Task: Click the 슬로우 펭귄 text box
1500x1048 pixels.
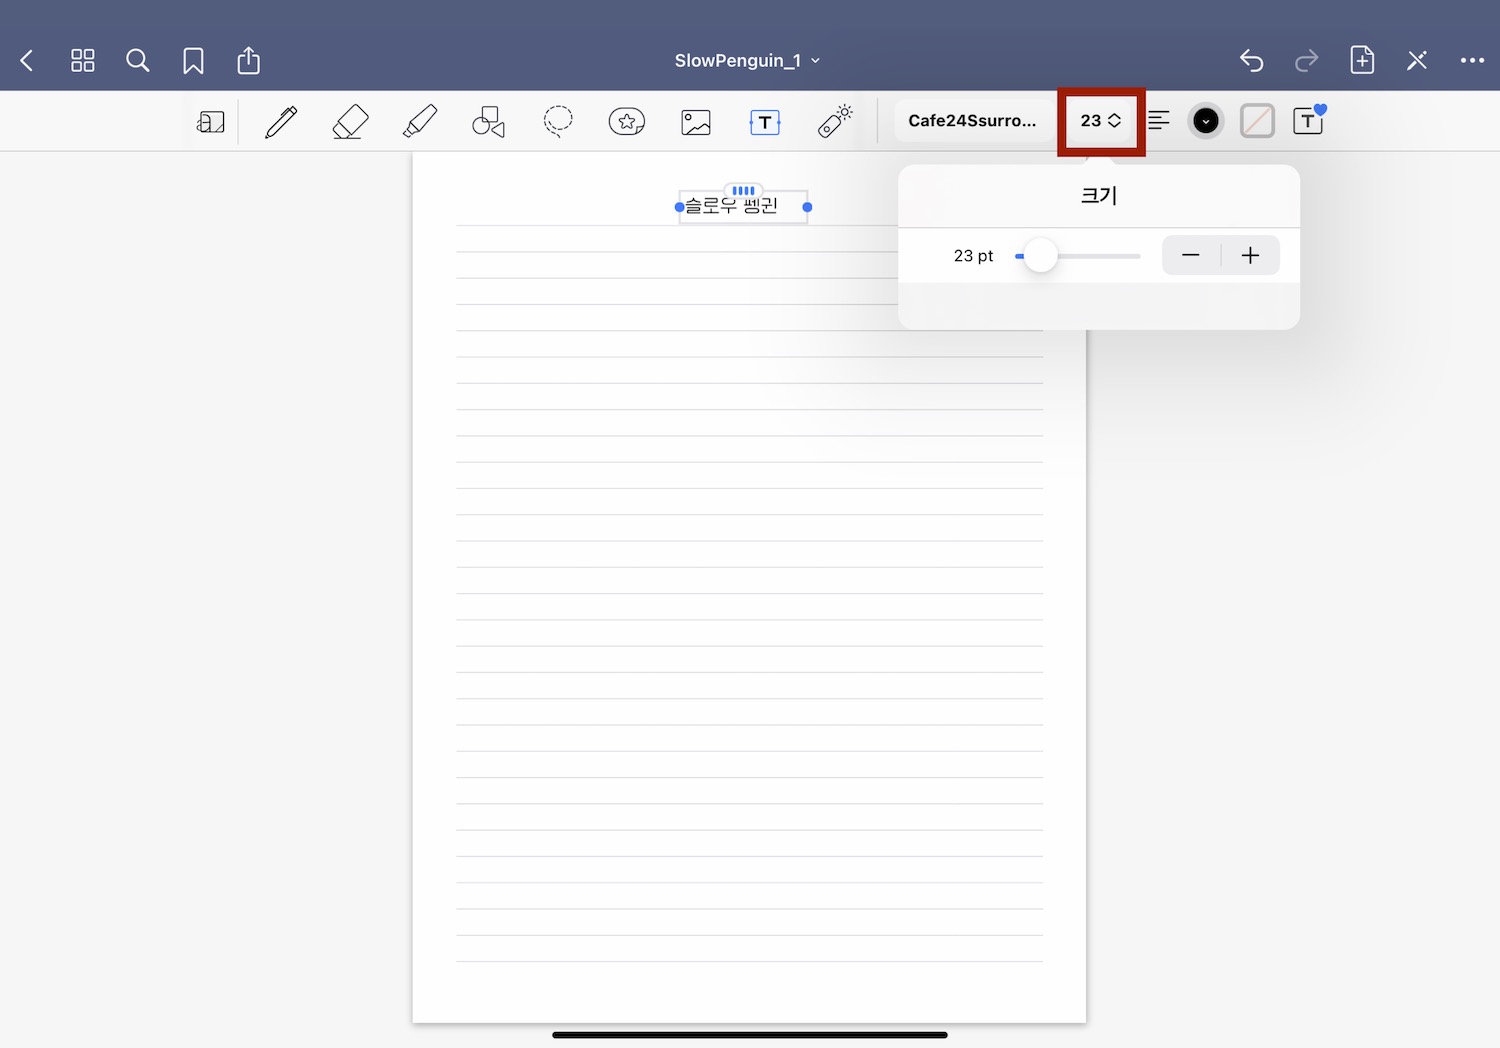Action: 743,207
